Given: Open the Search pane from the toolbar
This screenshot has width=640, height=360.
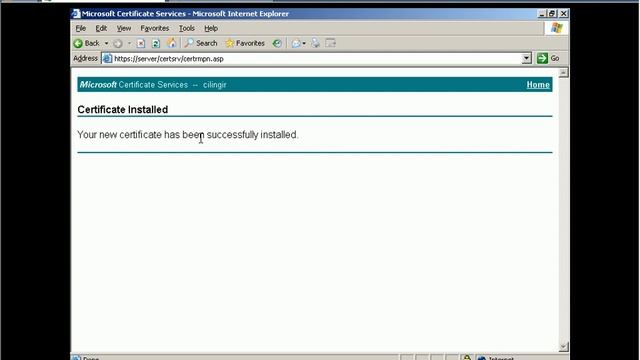Looking at the screenshot, I should click(x=201, y=43).
